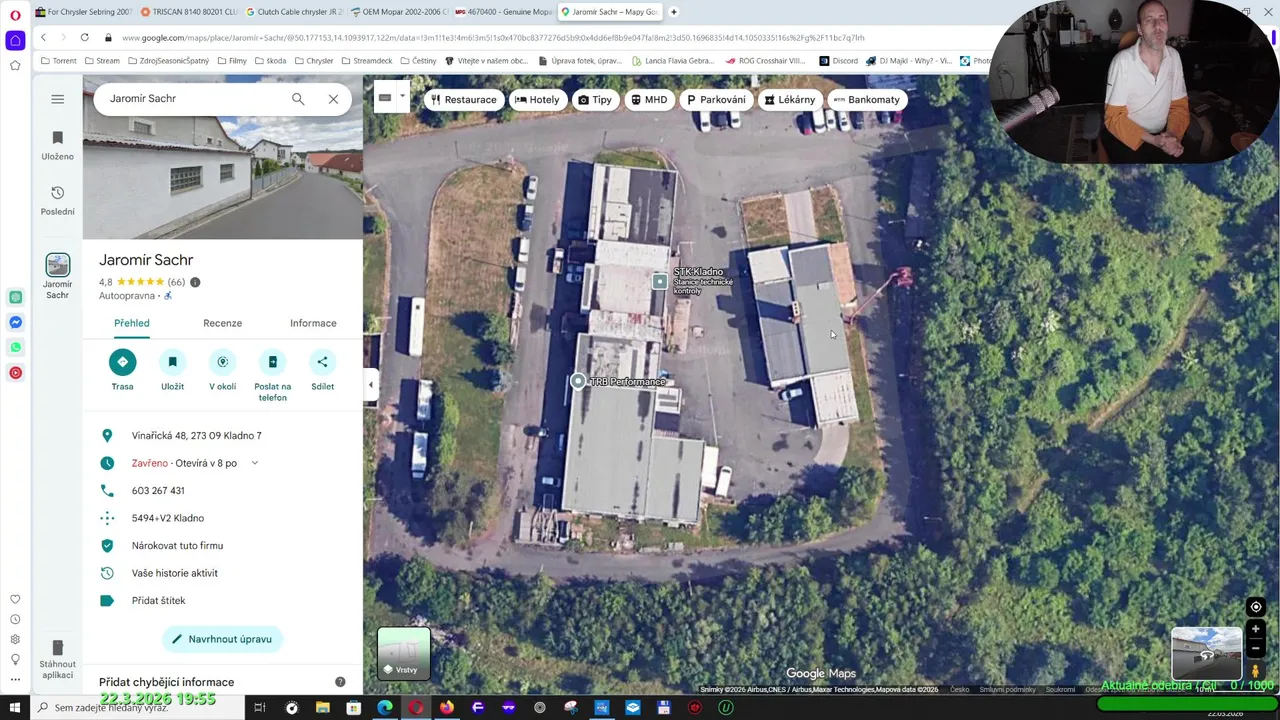Start directions with the Trasa button

122,371
